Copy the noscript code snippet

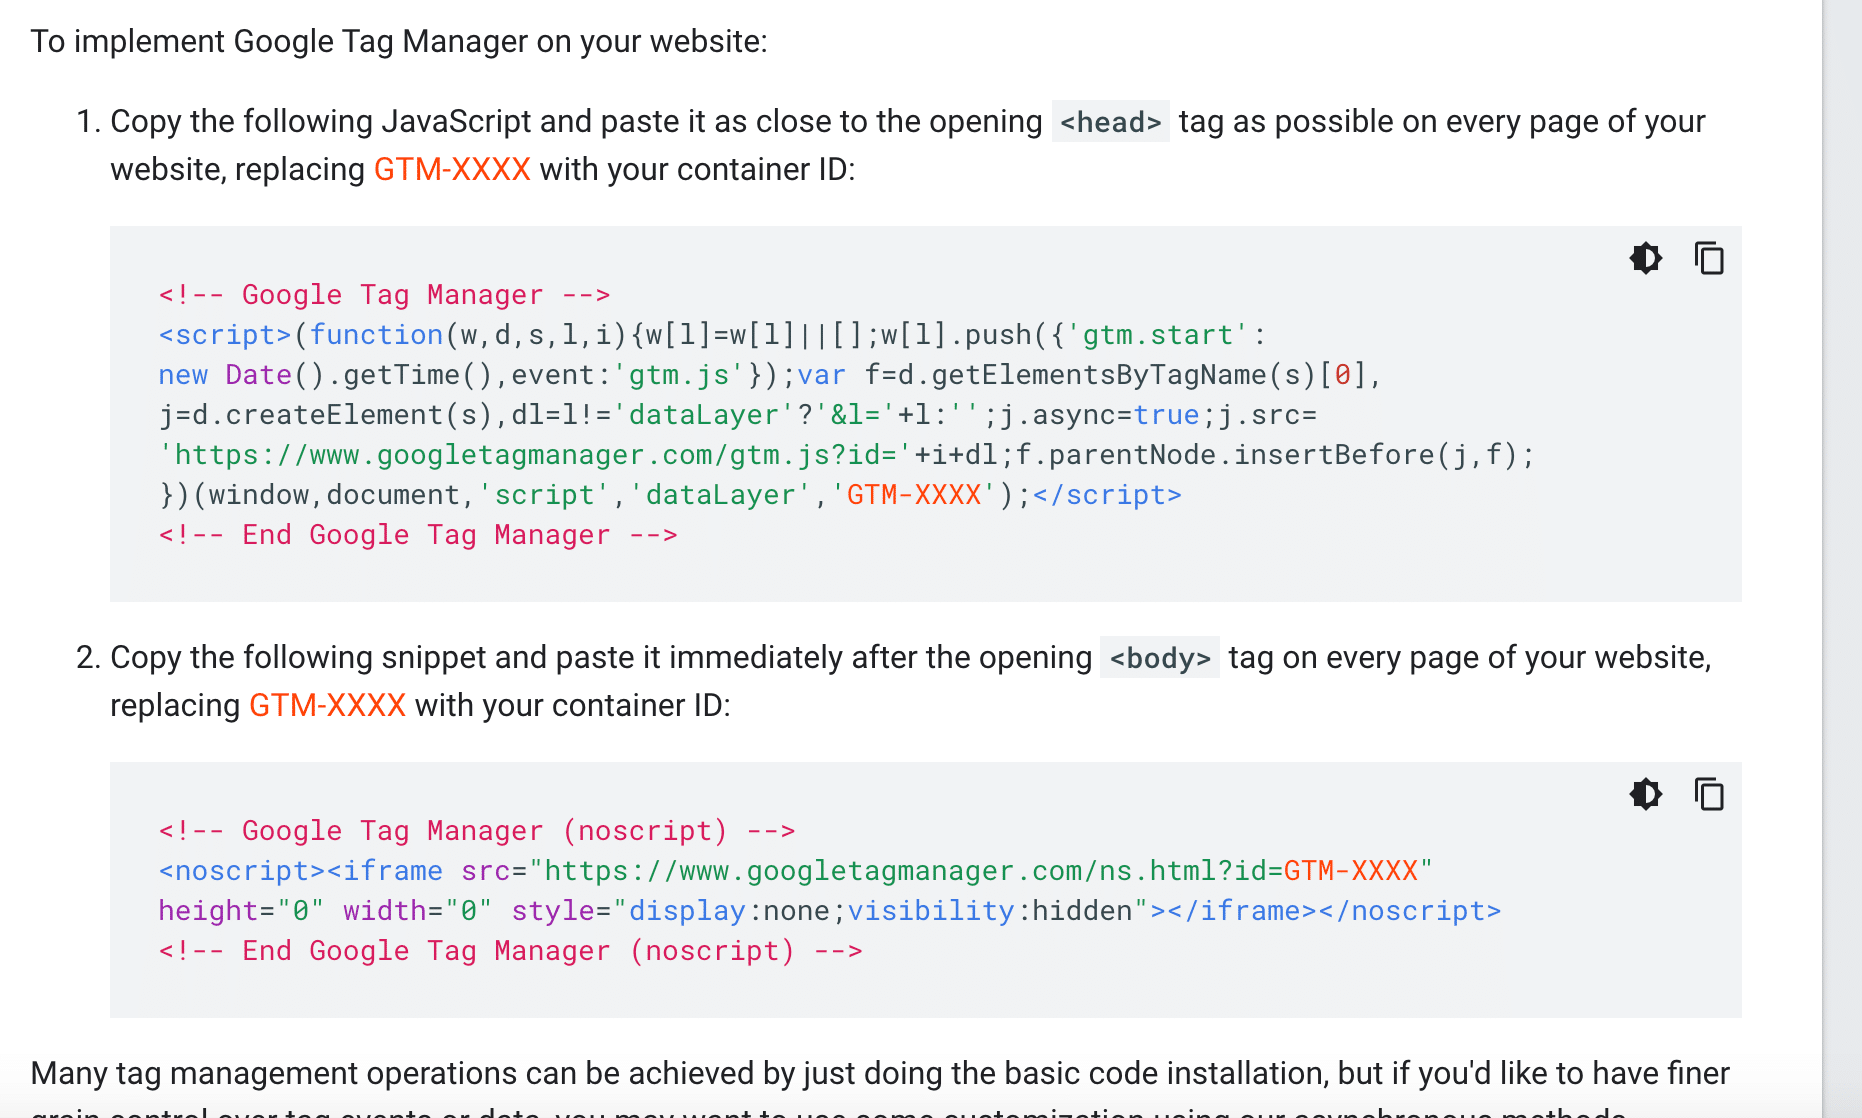click(x=1709, y=794)
